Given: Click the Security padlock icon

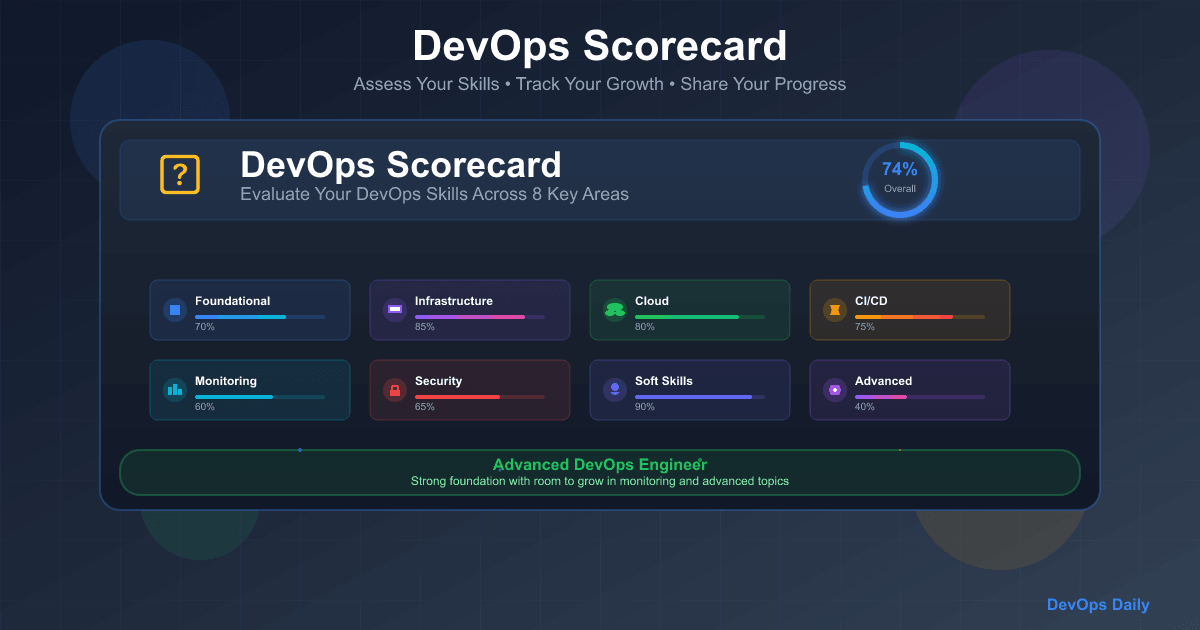Looking at the screenshot, I should pyautogui.click(x=394, y=391).
